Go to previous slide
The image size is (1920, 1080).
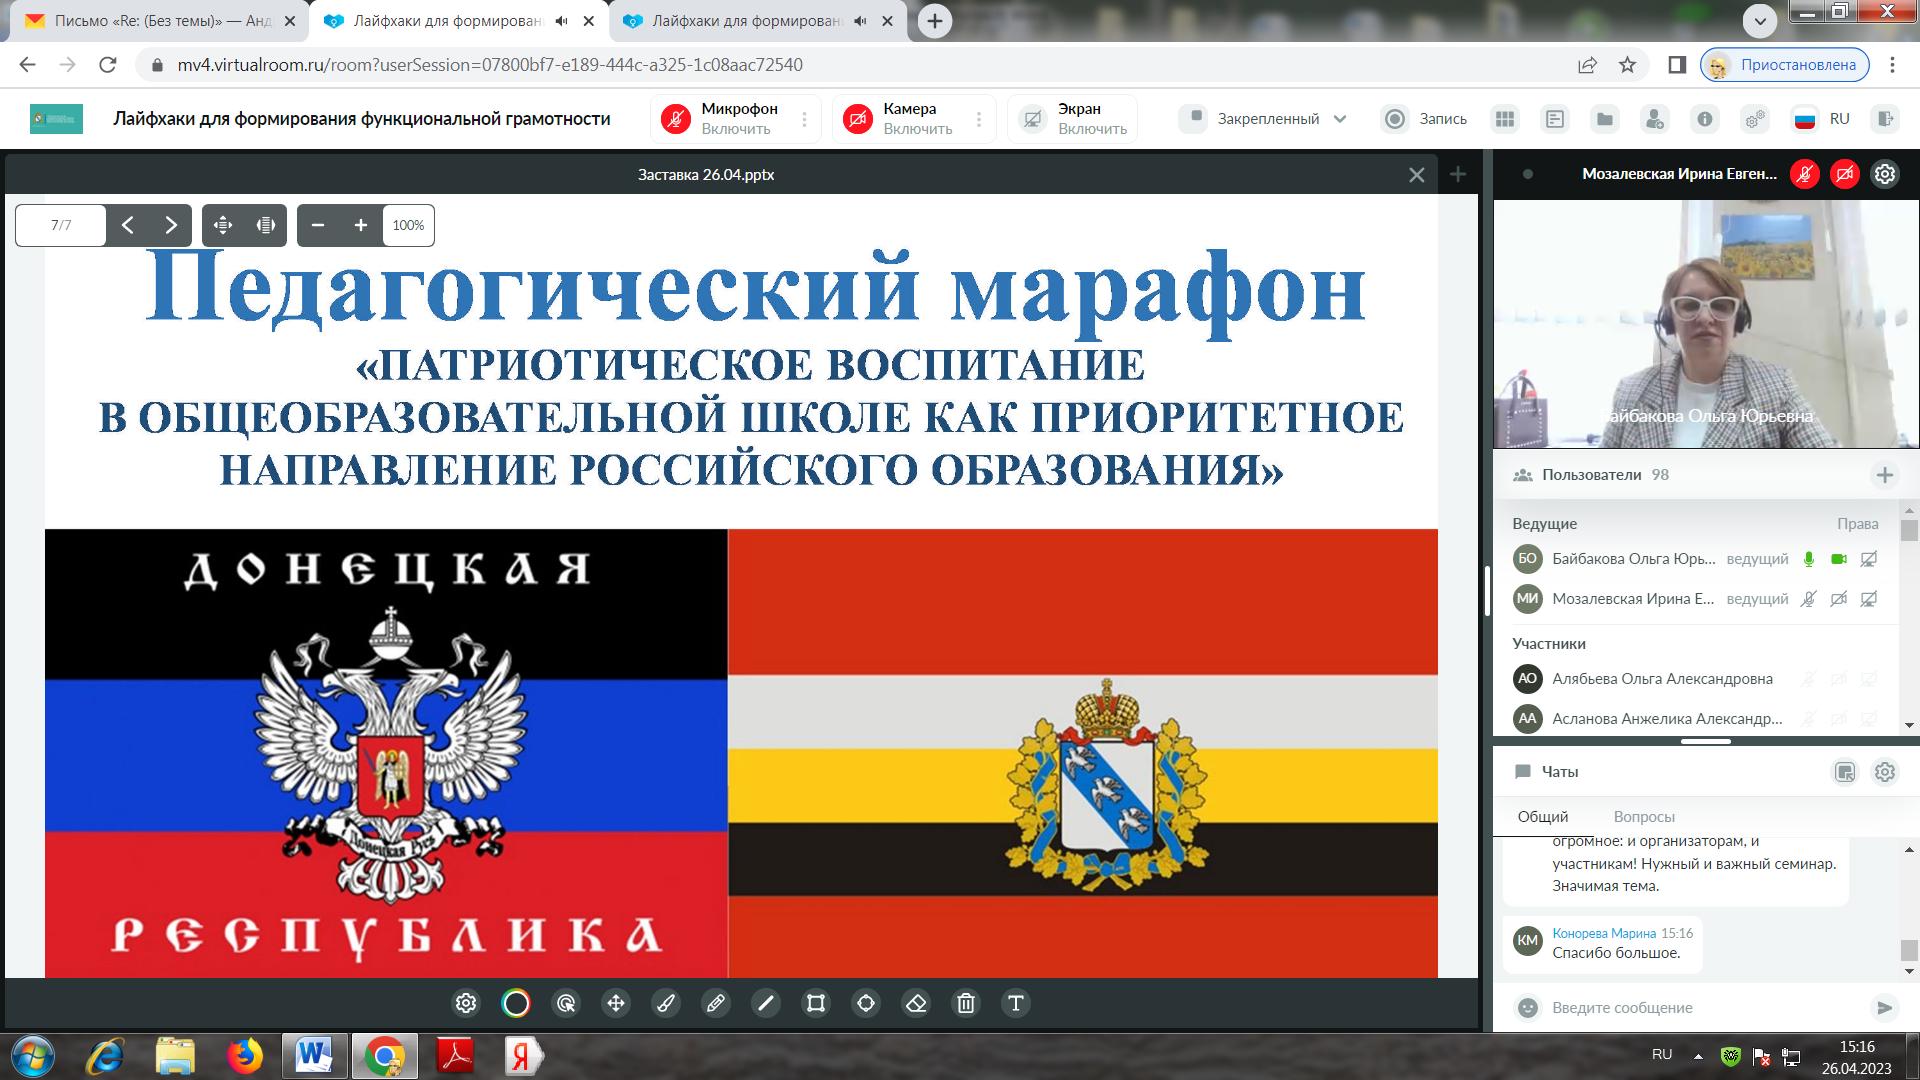[128, 225]
